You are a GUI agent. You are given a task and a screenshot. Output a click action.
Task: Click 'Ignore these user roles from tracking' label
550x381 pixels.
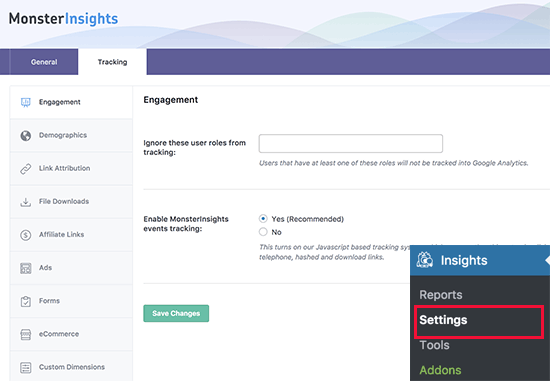pos(195,148)
